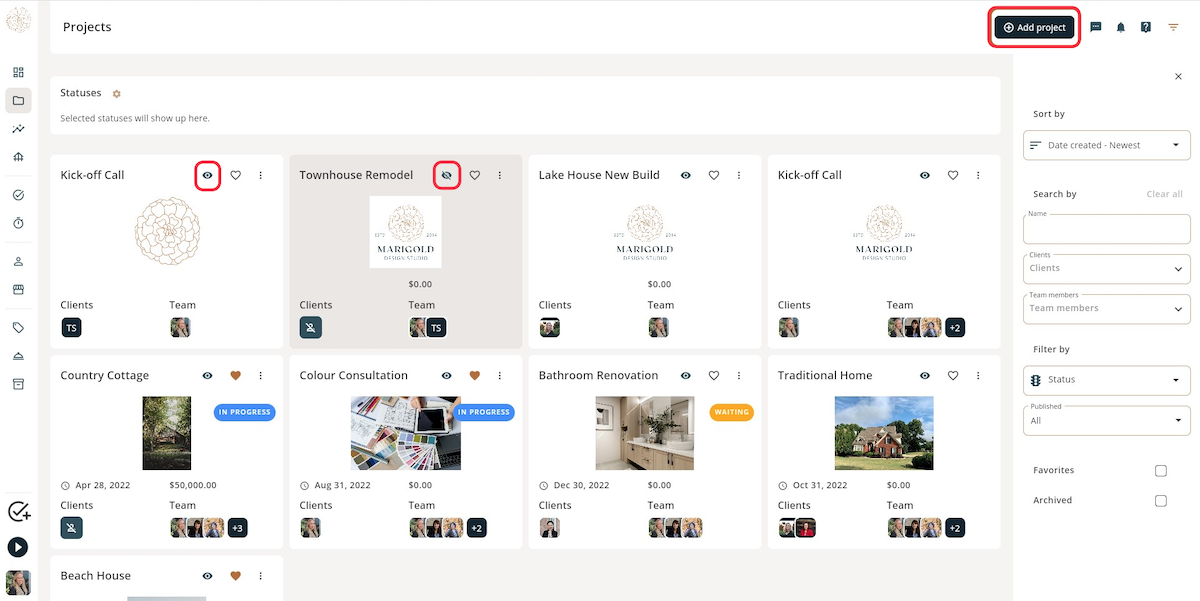1200x601 pixels.
Task: Favorite Townhouse Remodel with the heart icon
Action: pos(475,175)
